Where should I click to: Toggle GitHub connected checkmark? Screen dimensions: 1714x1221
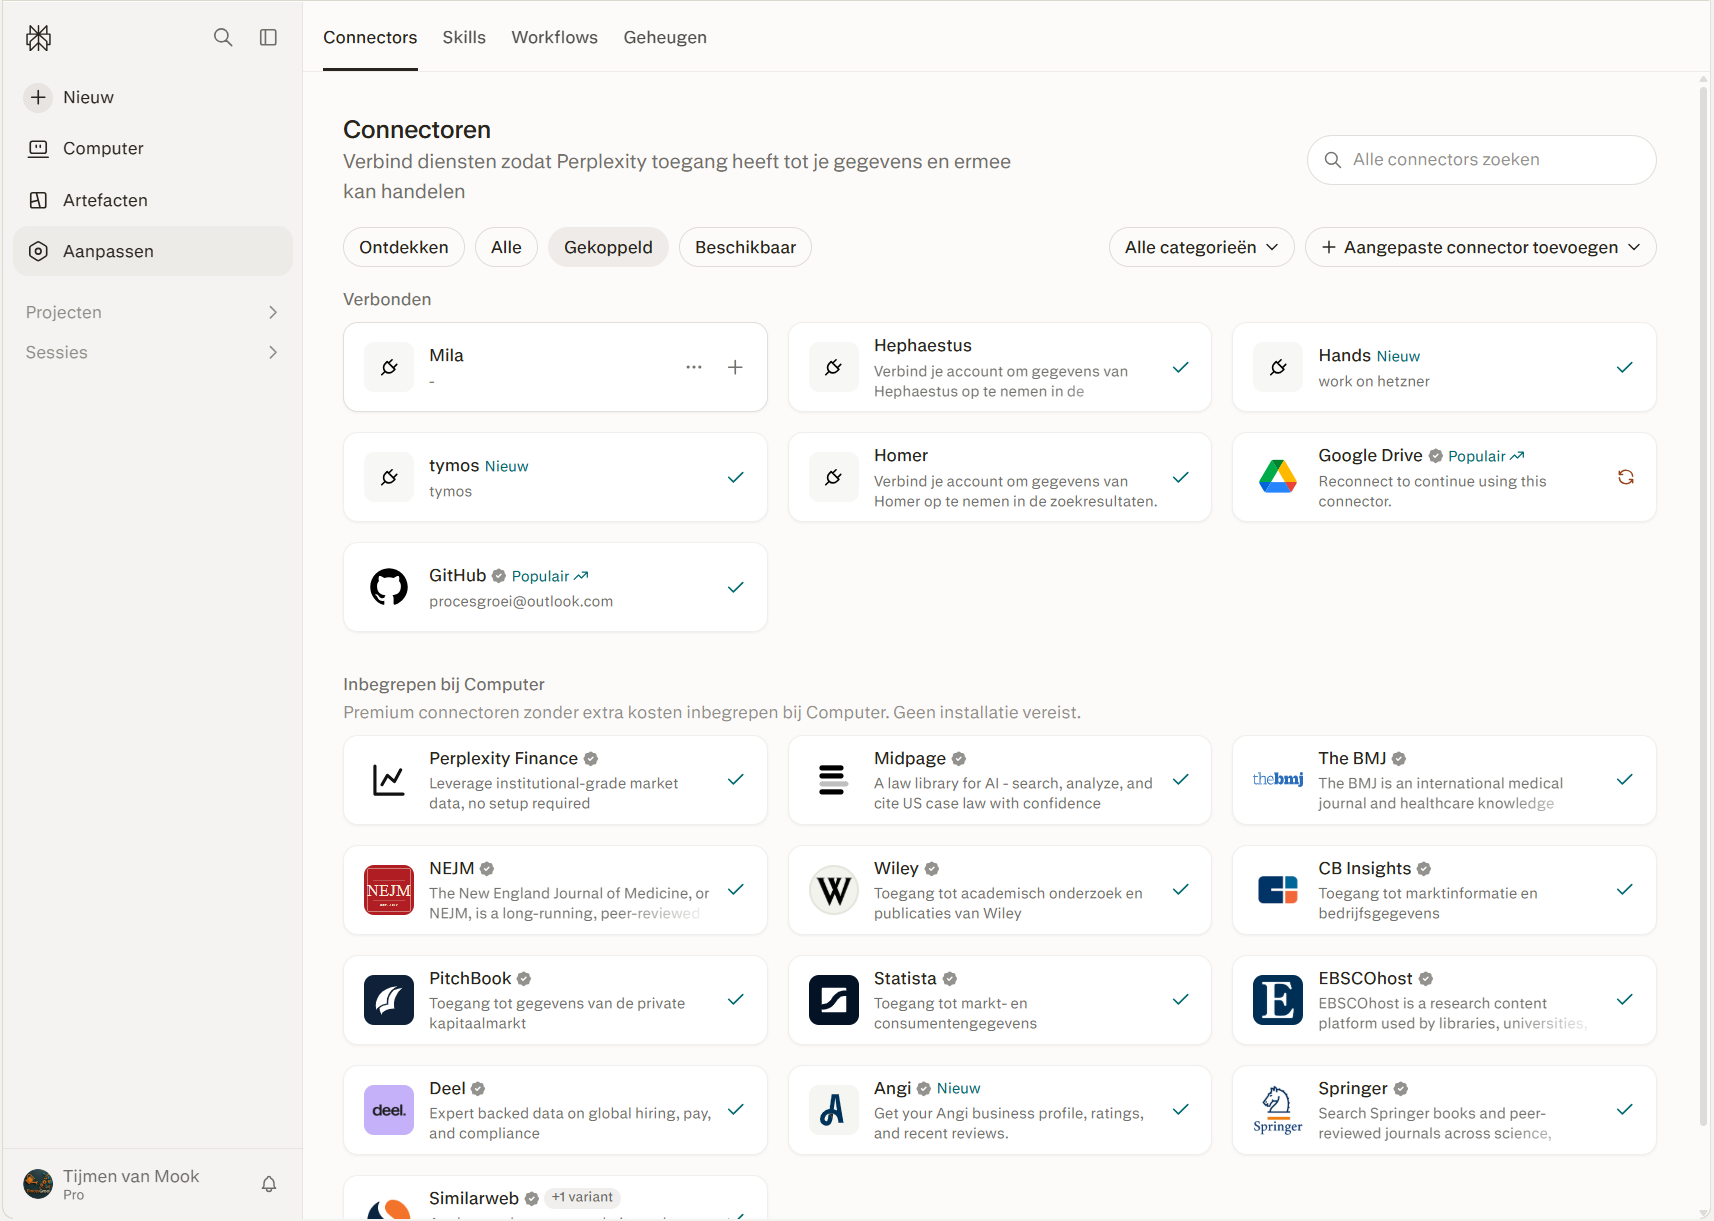pos(735,587)
